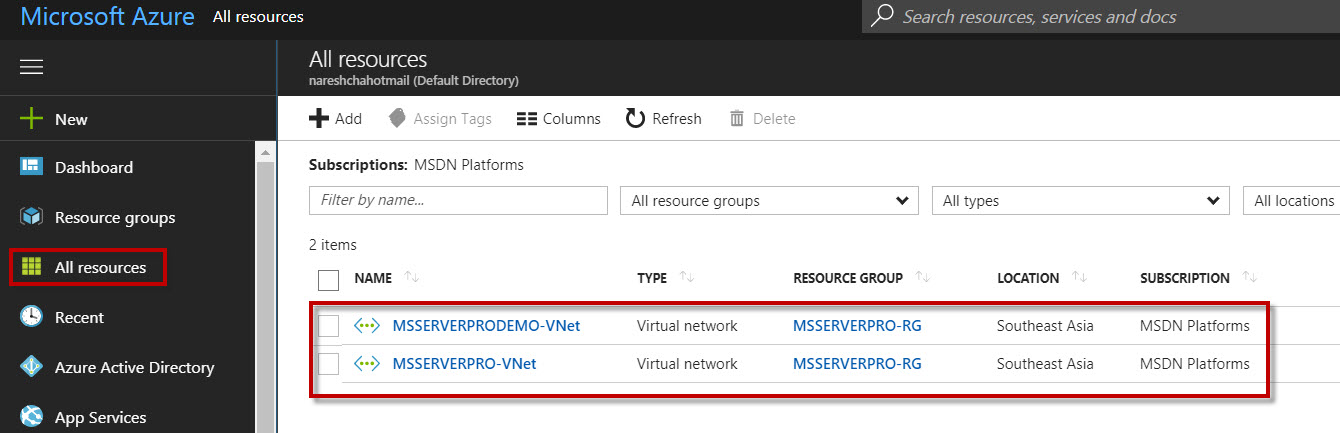Check the MSSERVERPRODEMO-VNet row checkbox
The height and width of the screenshot is (433, 1340).
328,326
